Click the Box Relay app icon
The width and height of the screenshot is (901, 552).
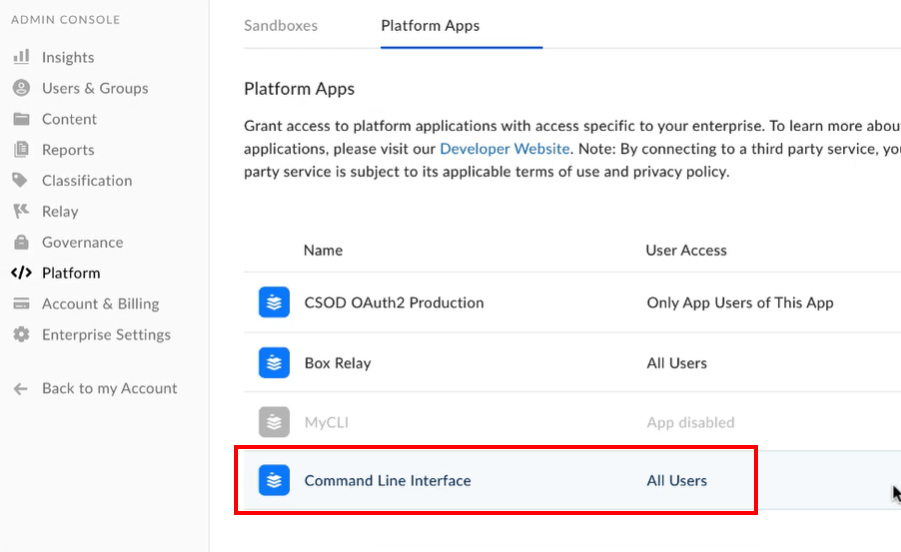pyautogui.click(x=274, y=362)
